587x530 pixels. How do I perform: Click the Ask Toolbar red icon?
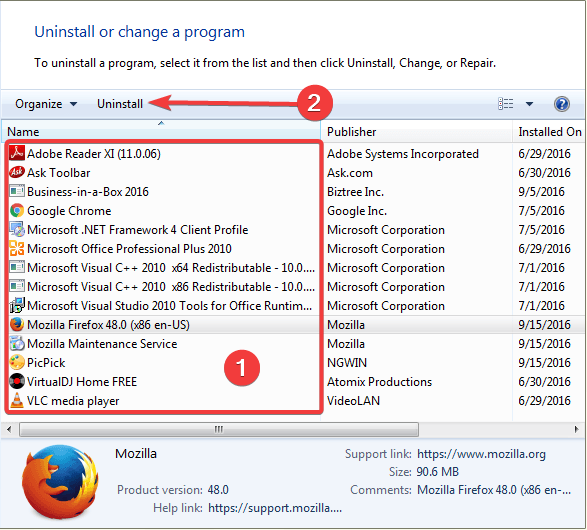click(x=17, y=172)
